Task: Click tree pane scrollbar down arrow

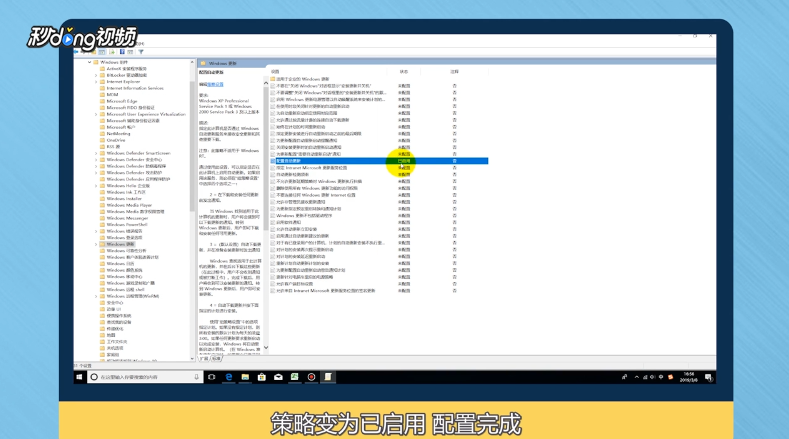Action: 192,358
